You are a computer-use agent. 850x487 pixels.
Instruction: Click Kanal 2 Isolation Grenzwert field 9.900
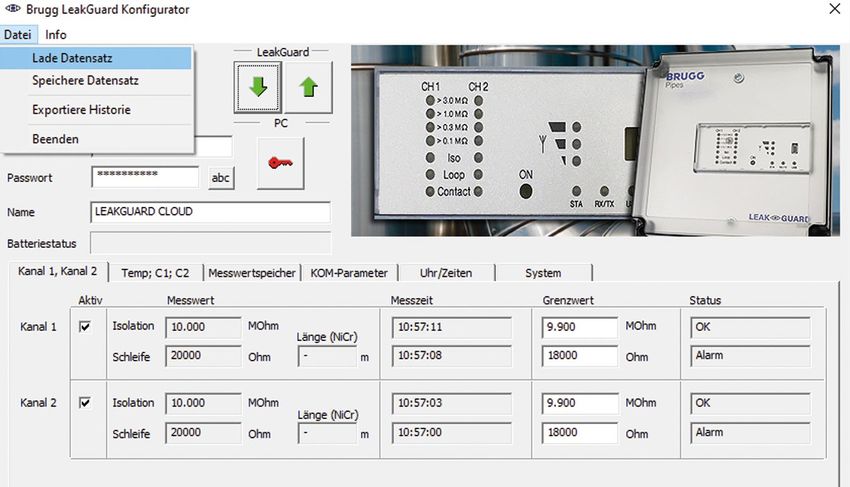coord(579,403)
